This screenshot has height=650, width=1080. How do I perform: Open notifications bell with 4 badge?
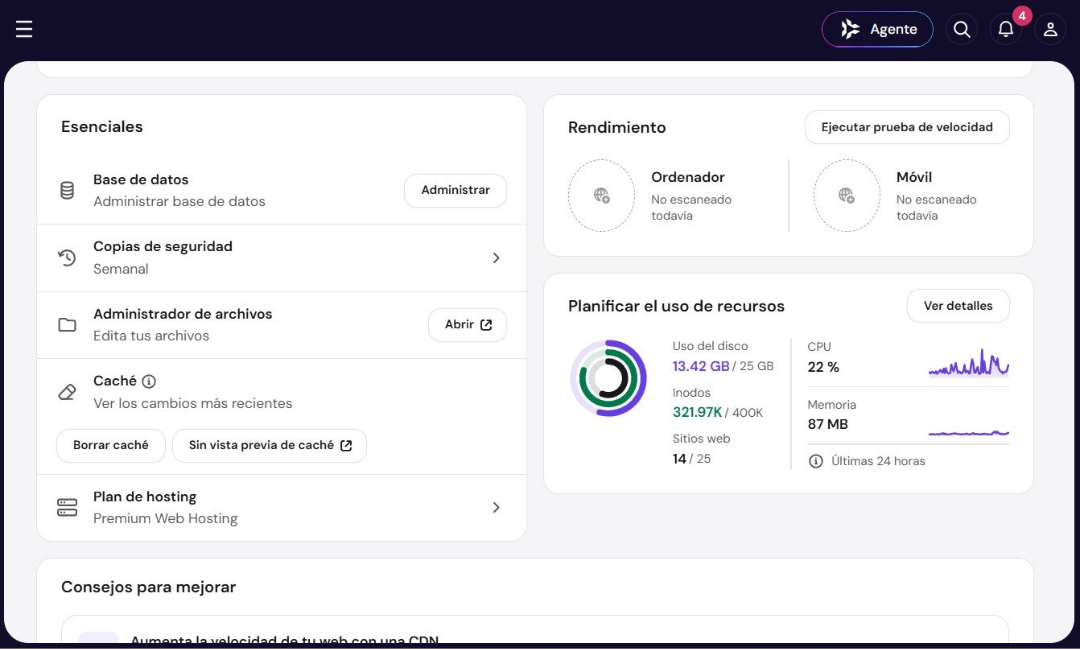pos(1006,30)
